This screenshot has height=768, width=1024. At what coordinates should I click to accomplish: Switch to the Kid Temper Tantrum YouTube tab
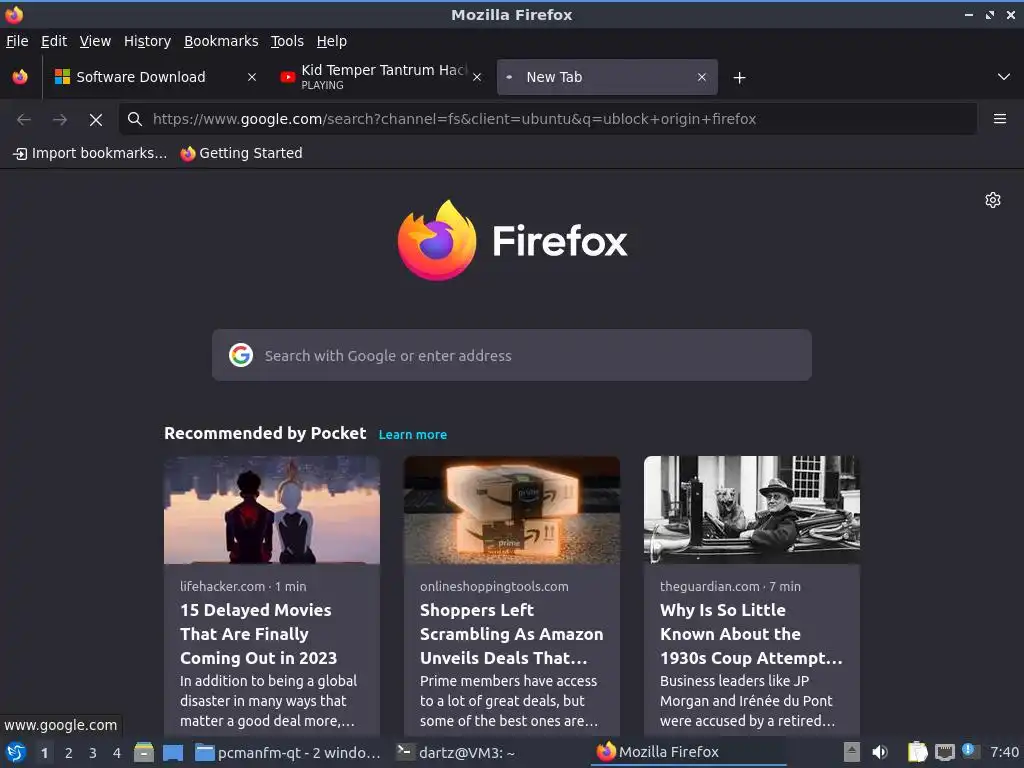[x=381, y=77]
